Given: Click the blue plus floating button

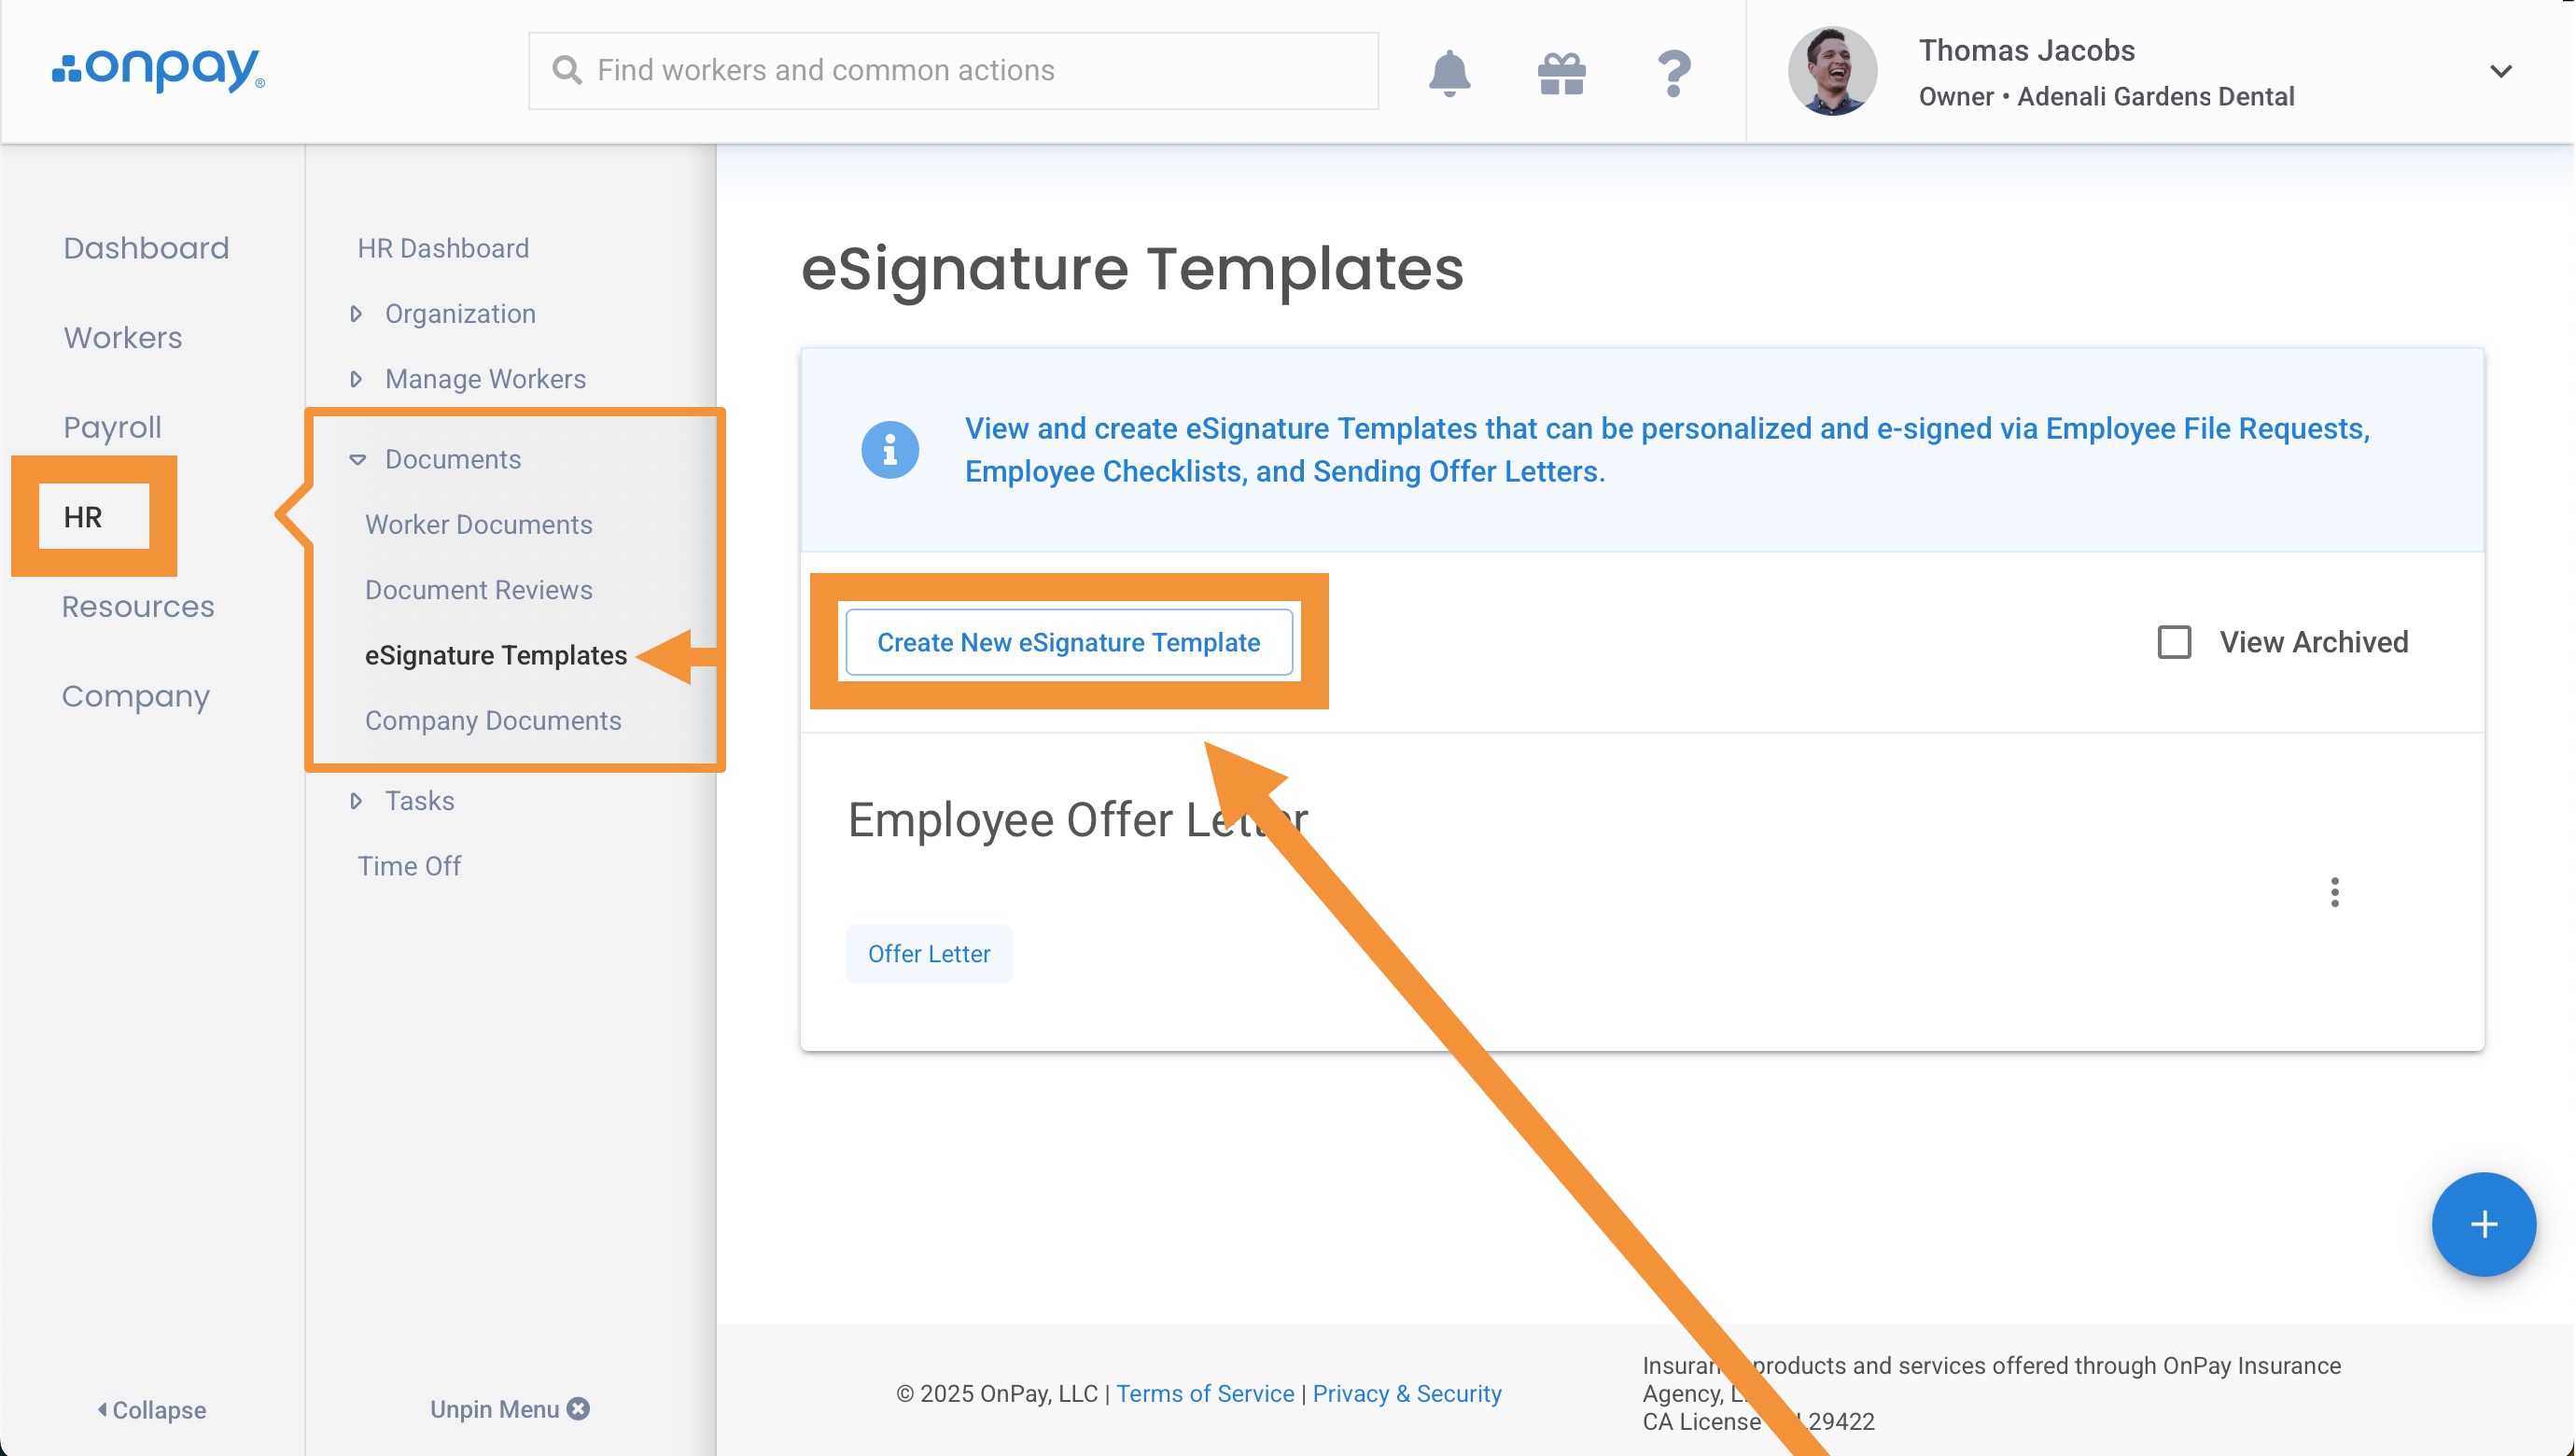Looking at the screenshot, I should [2483, 1224].
